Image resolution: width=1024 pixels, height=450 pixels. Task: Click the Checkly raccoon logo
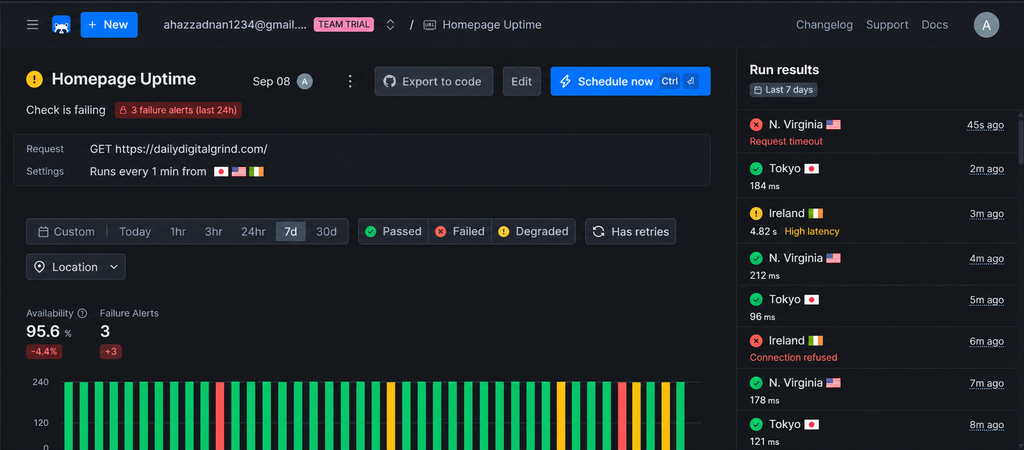coord(61,25)
